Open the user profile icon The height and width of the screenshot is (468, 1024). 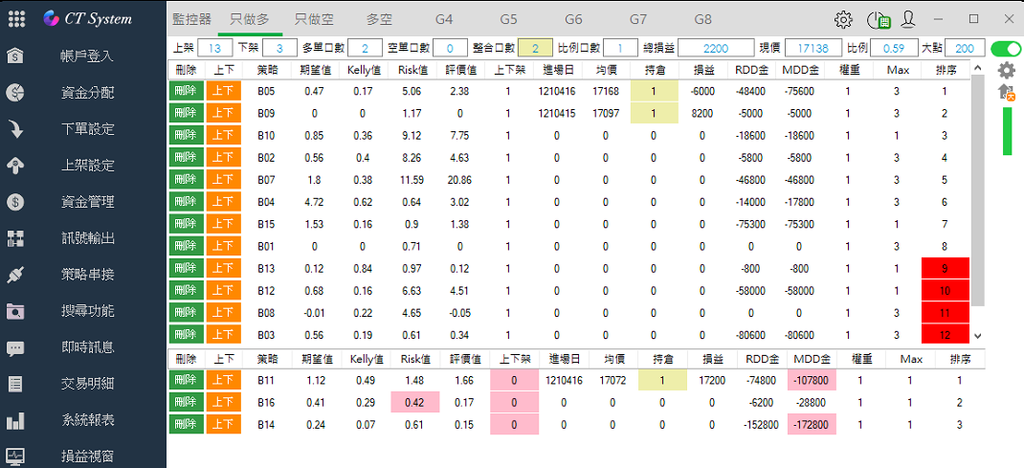[908, 19]
